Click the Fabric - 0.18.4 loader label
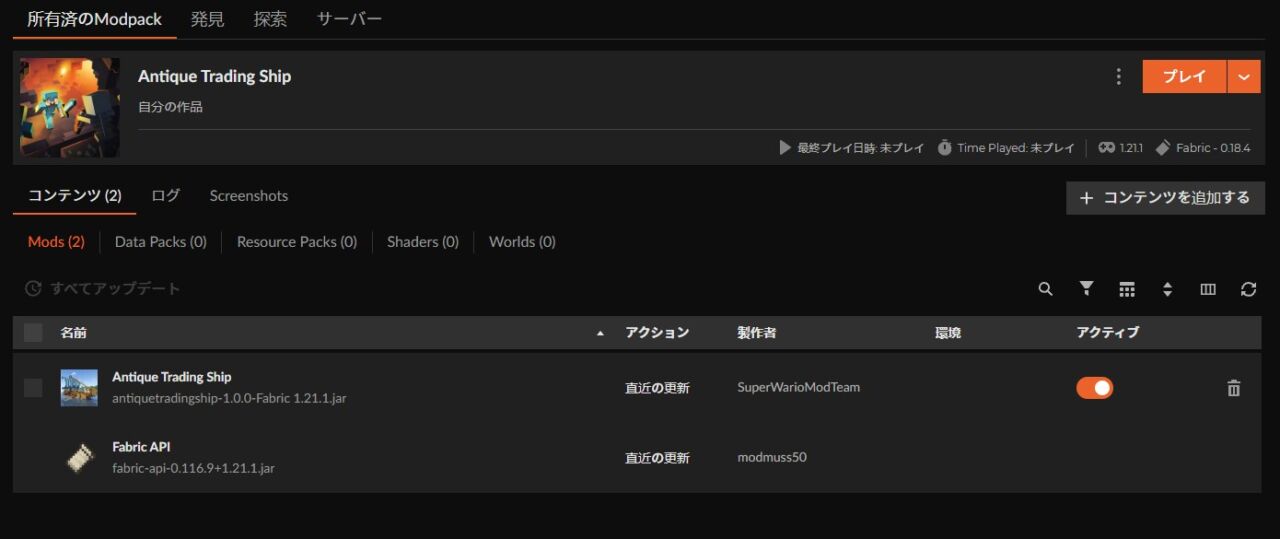 tap(1213, 148)
